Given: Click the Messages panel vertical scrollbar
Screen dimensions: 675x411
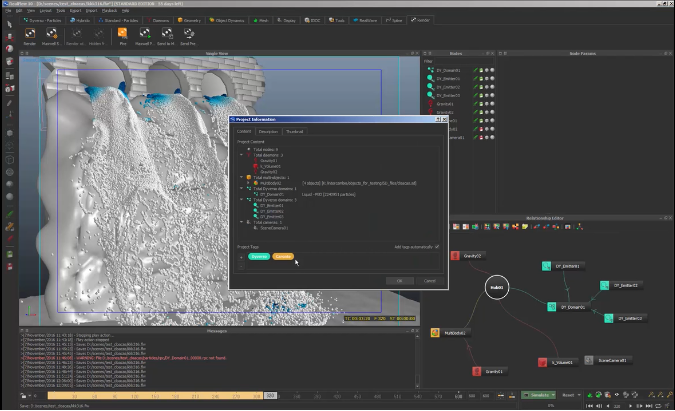Looking at the screenshot, I should click(x=417, y=360).
